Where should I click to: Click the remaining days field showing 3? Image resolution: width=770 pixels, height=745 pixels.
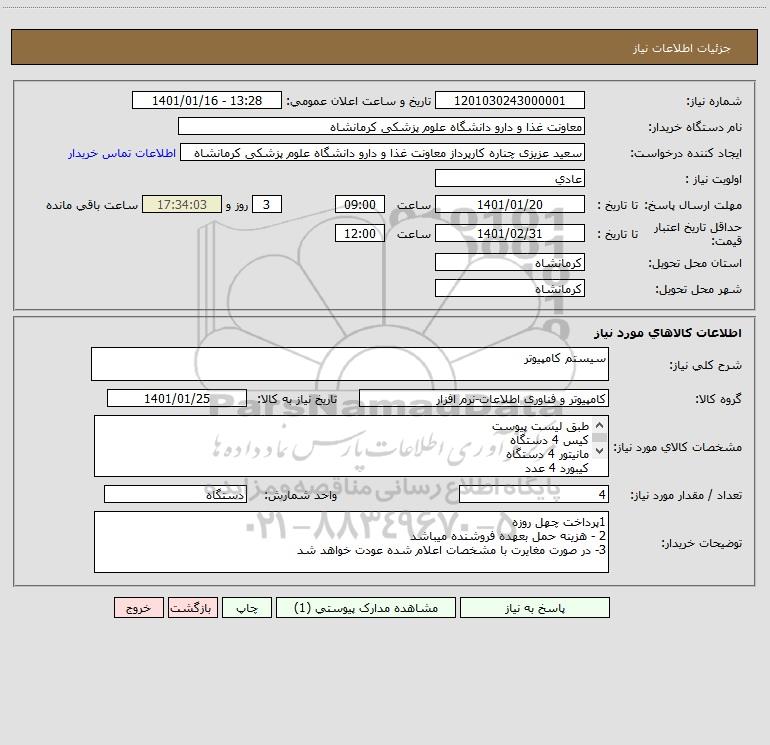click(x=267, y=204)
